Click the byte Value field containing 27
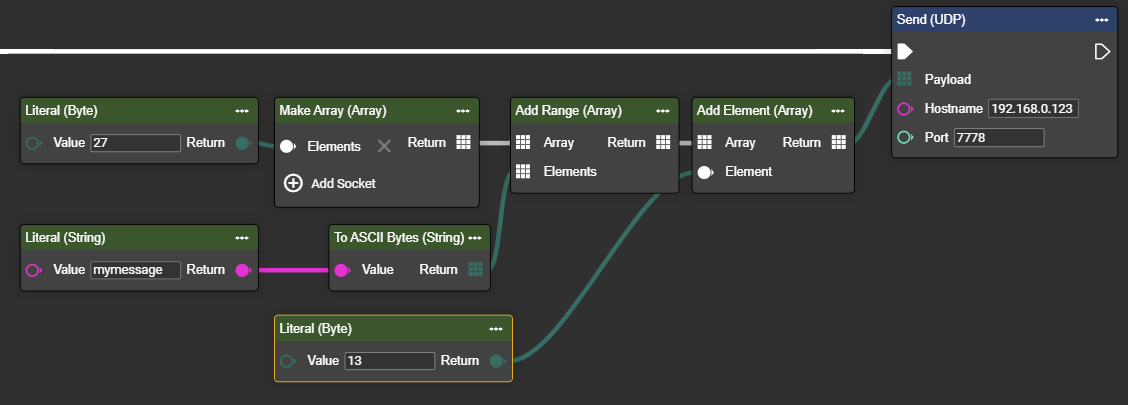The height and width of the screenshot is (405, 1128). tap(135, 143)
